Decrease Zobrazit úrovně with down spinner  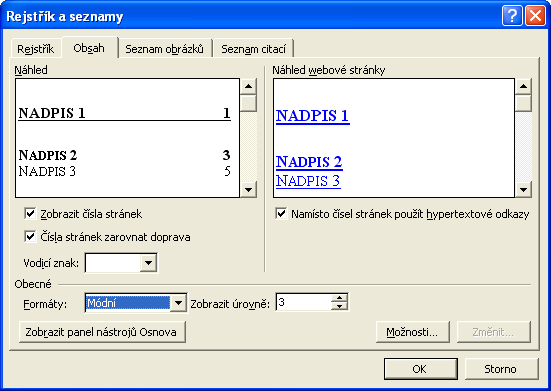[x=339, y=306]
